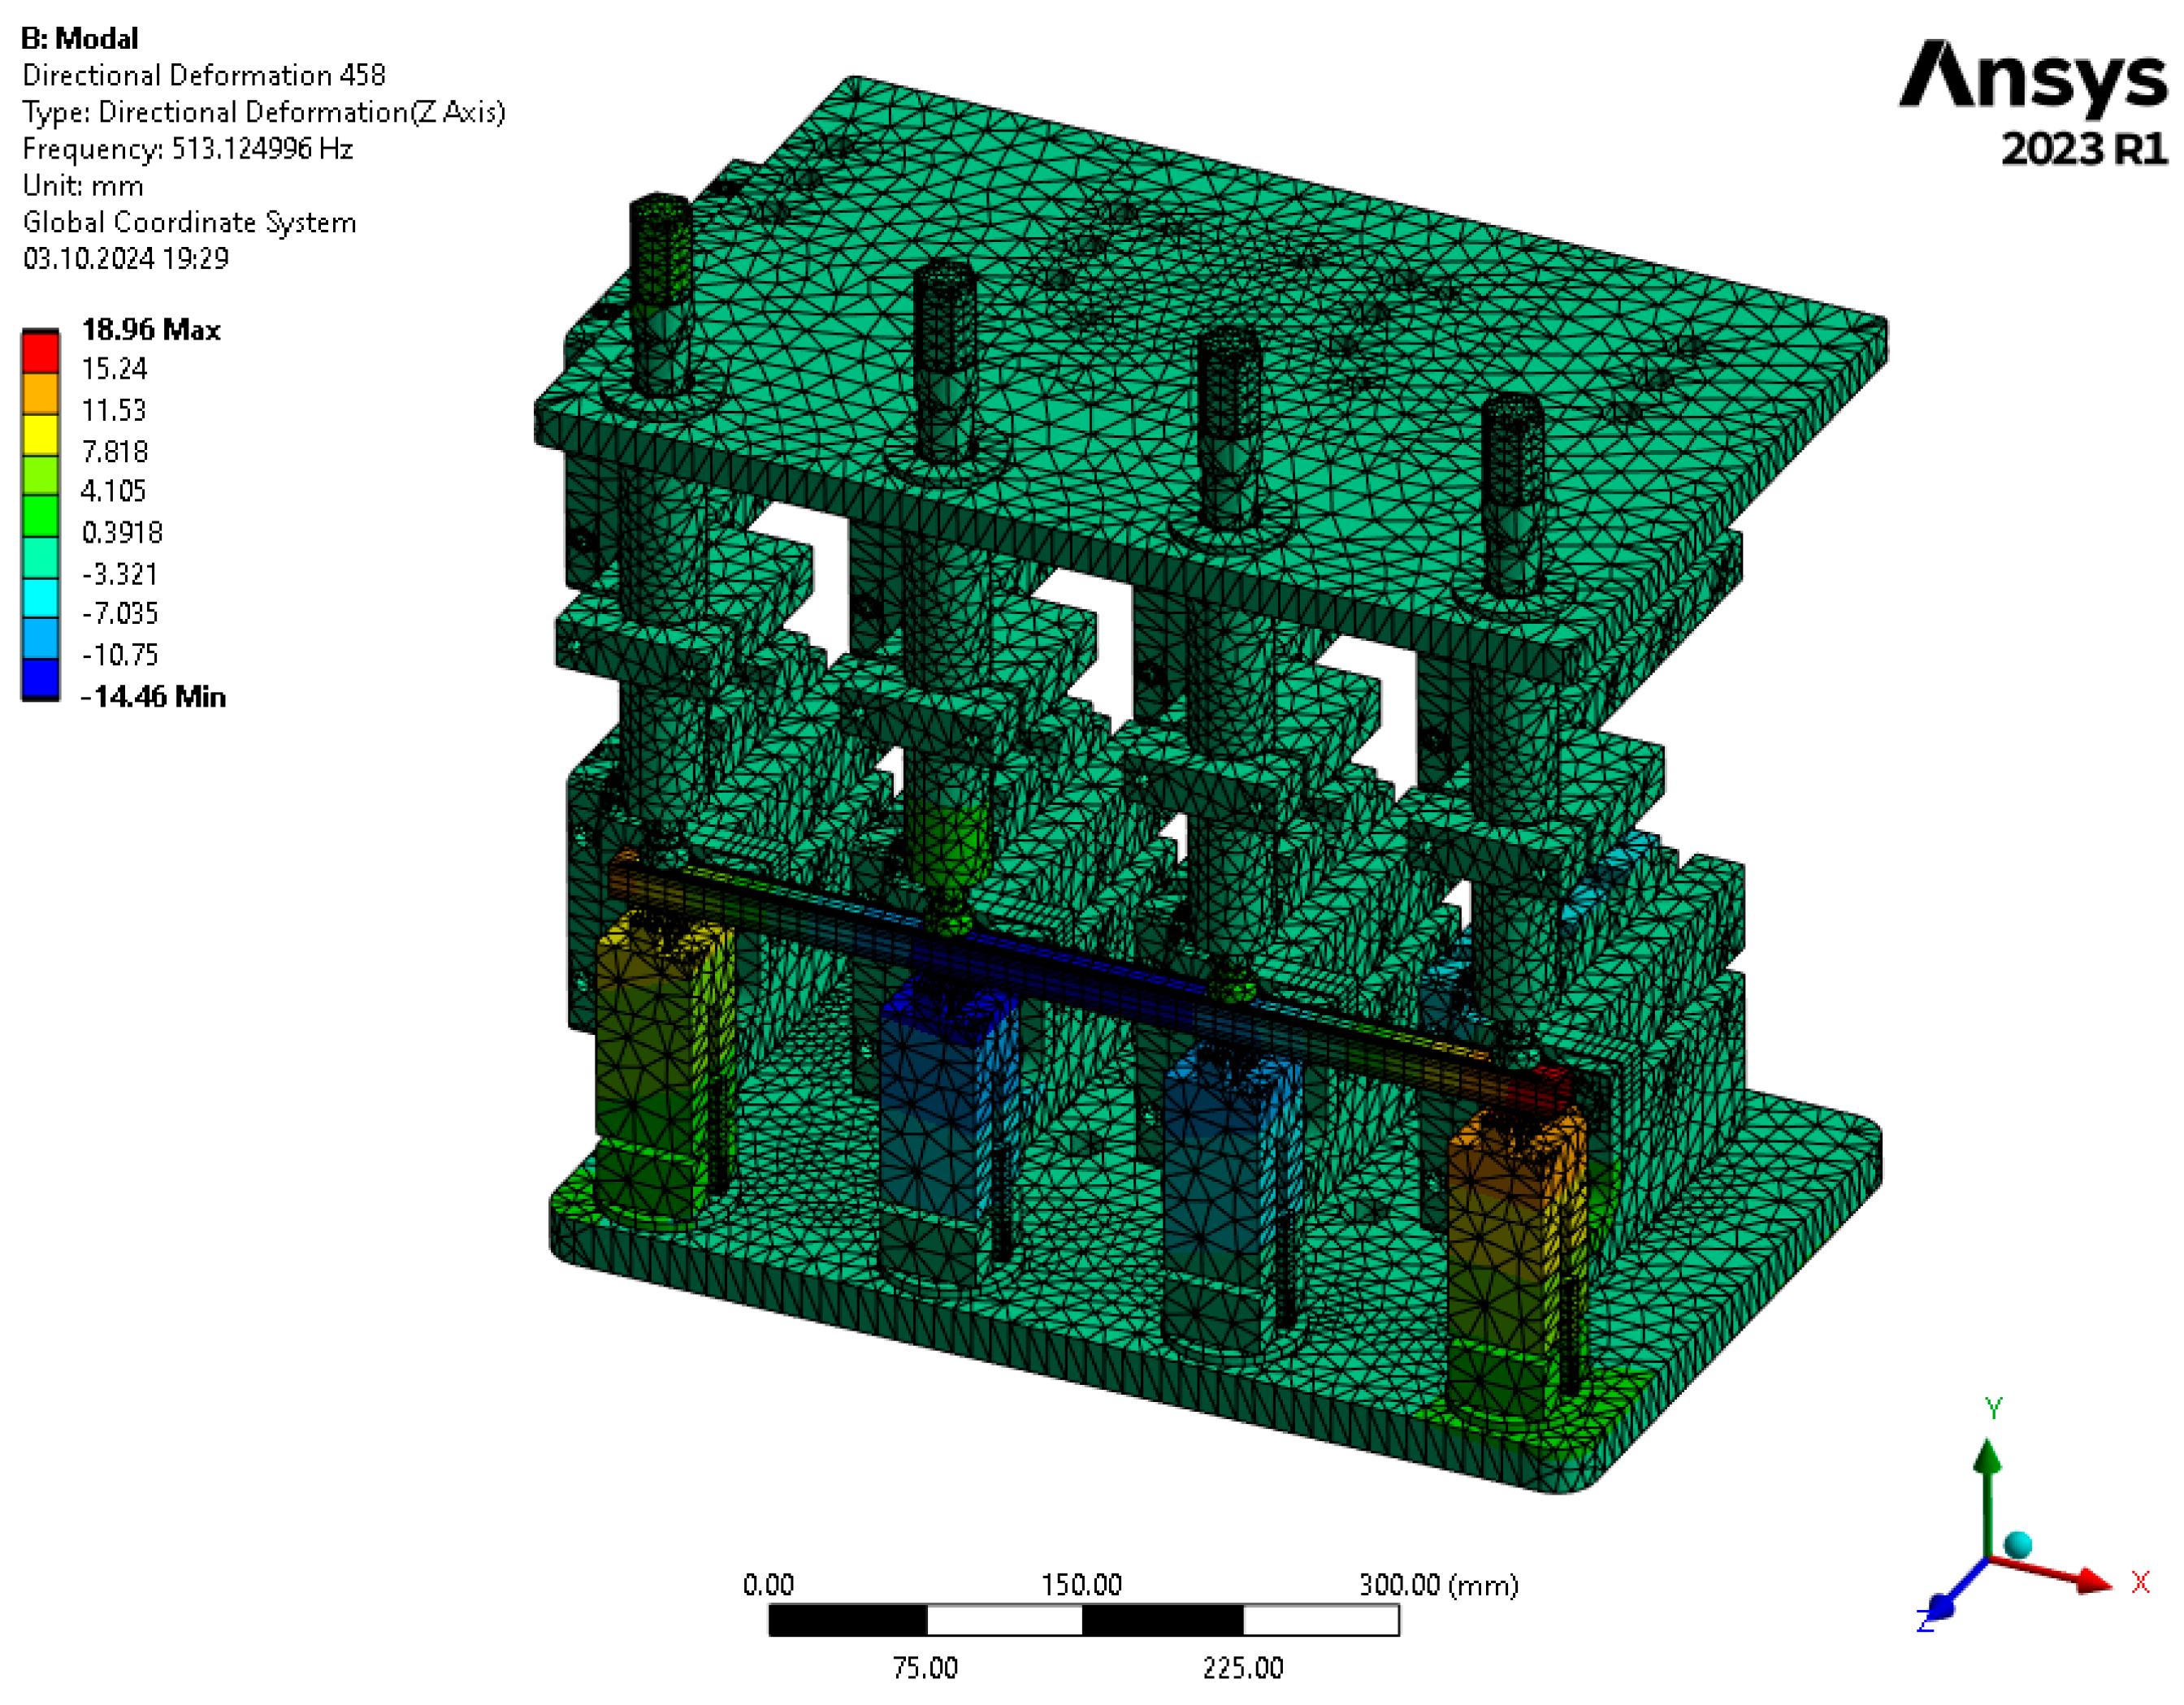
Task: Click the scale ruler bar
Action: [1083, 1620]
